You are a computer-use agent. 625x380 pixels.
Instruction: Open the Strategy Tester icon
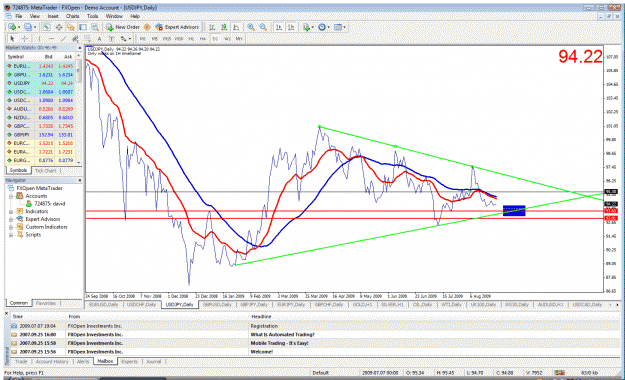(x=95, y=27)
